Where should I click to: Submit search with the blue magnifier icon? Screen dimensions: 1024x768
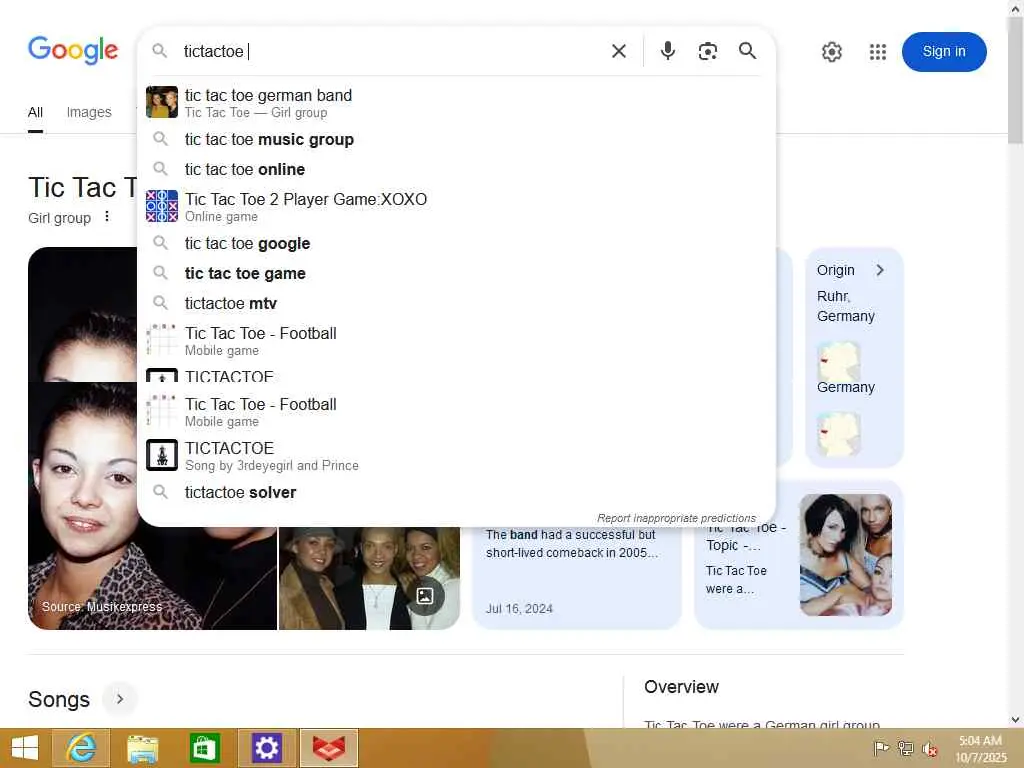pos(747,51)
